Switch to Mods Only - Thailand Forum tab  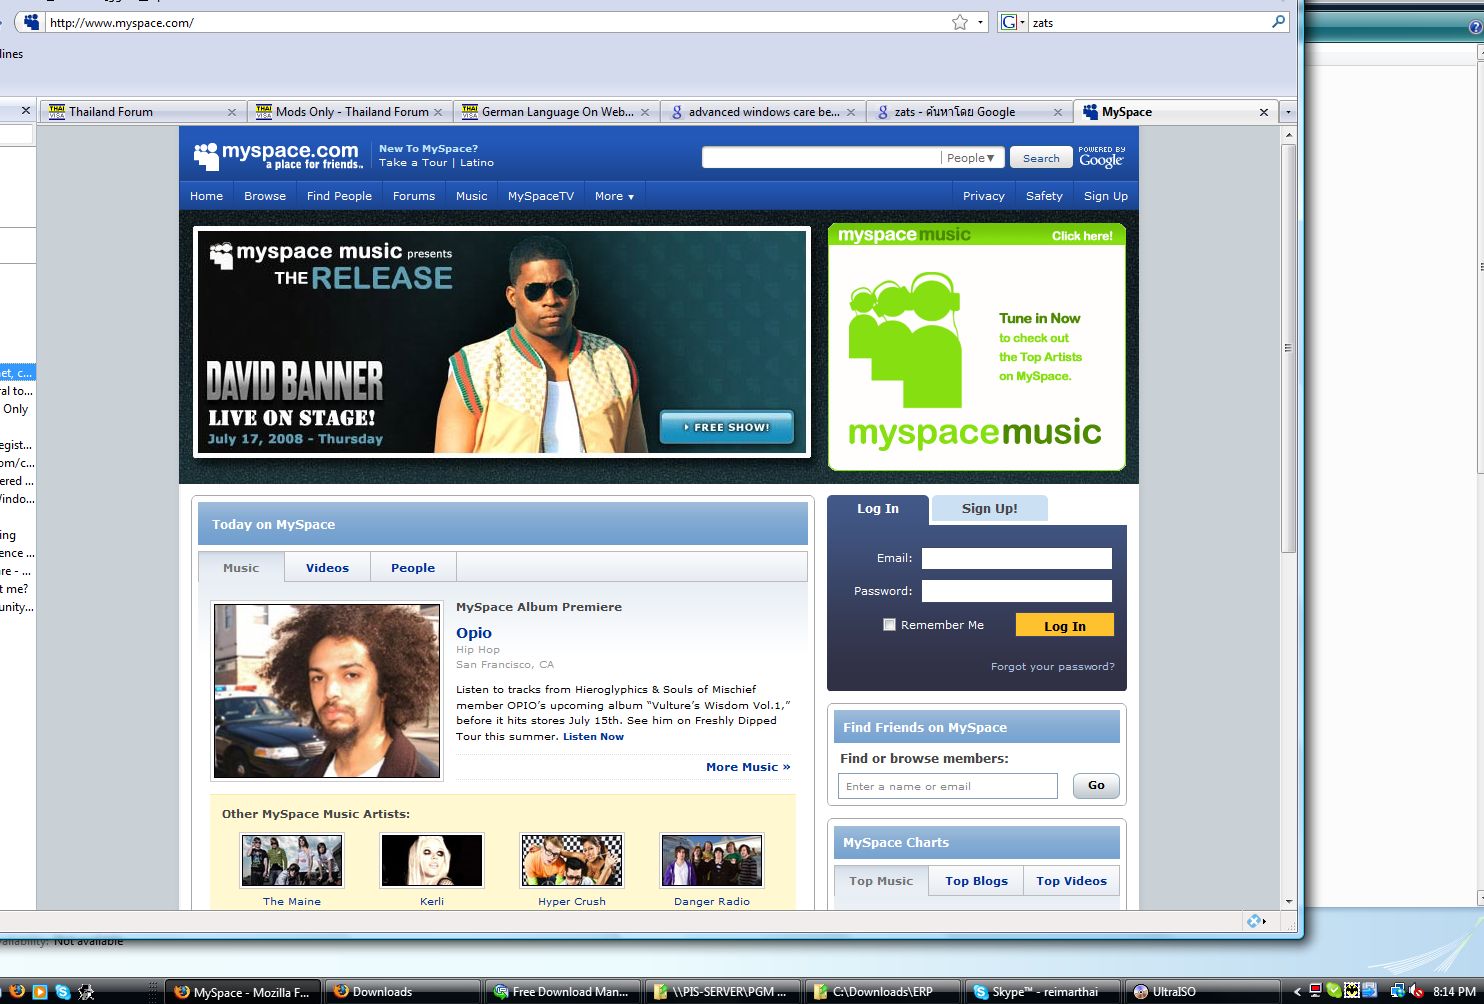pos(349,112)
